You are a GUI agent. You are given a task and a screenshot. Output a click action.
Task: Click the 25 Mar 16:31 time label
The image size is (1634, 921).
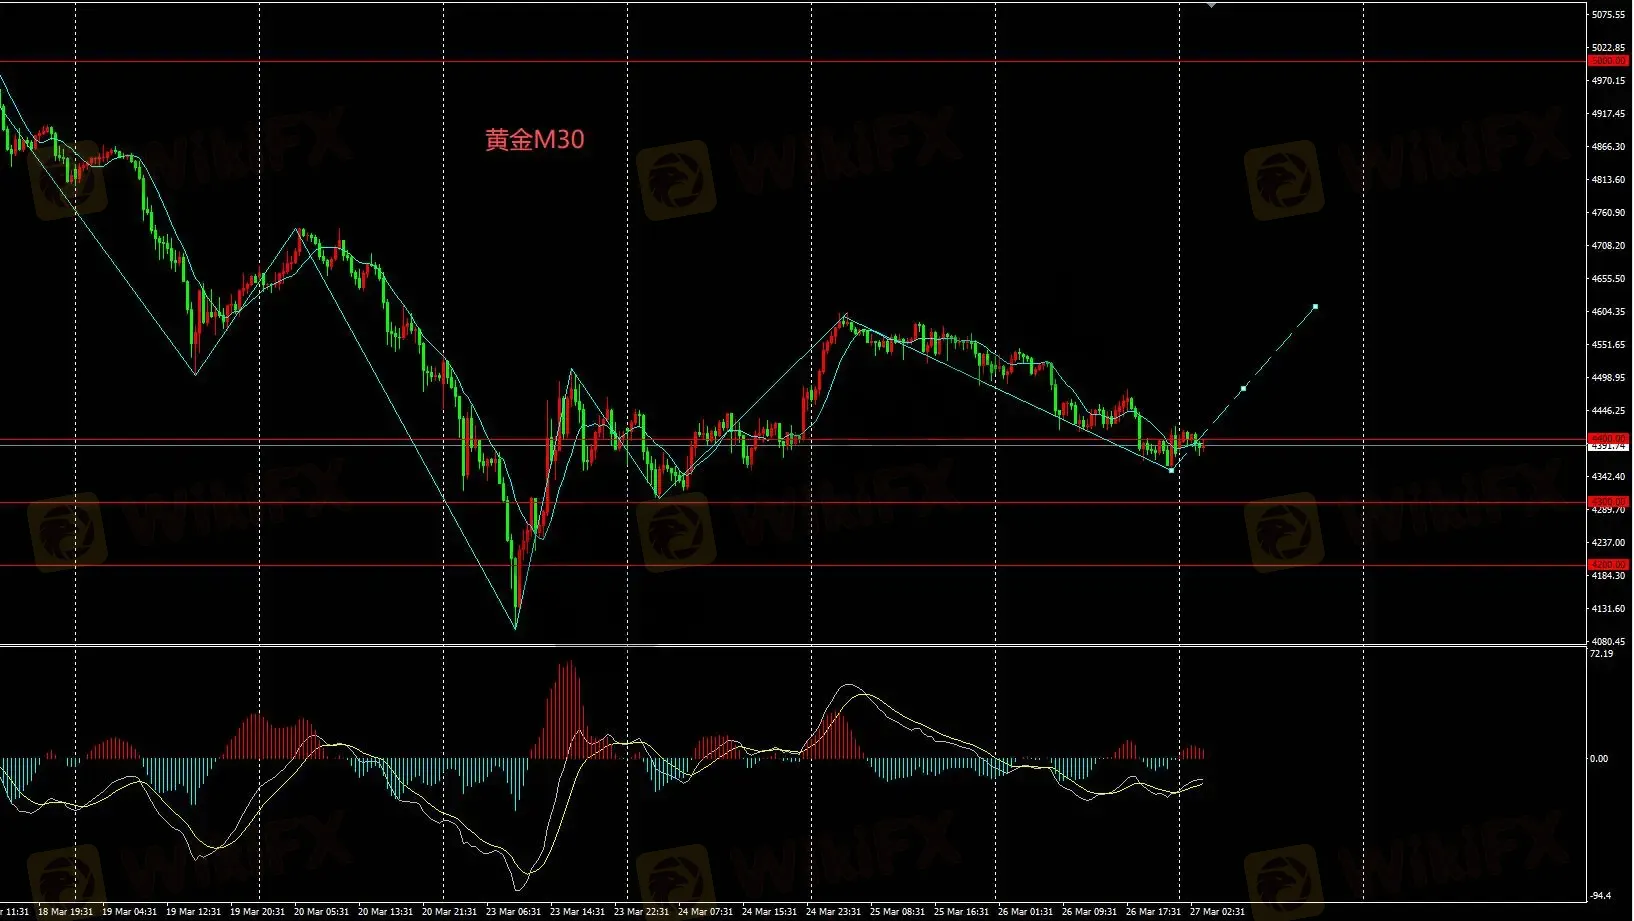[961, 912]
